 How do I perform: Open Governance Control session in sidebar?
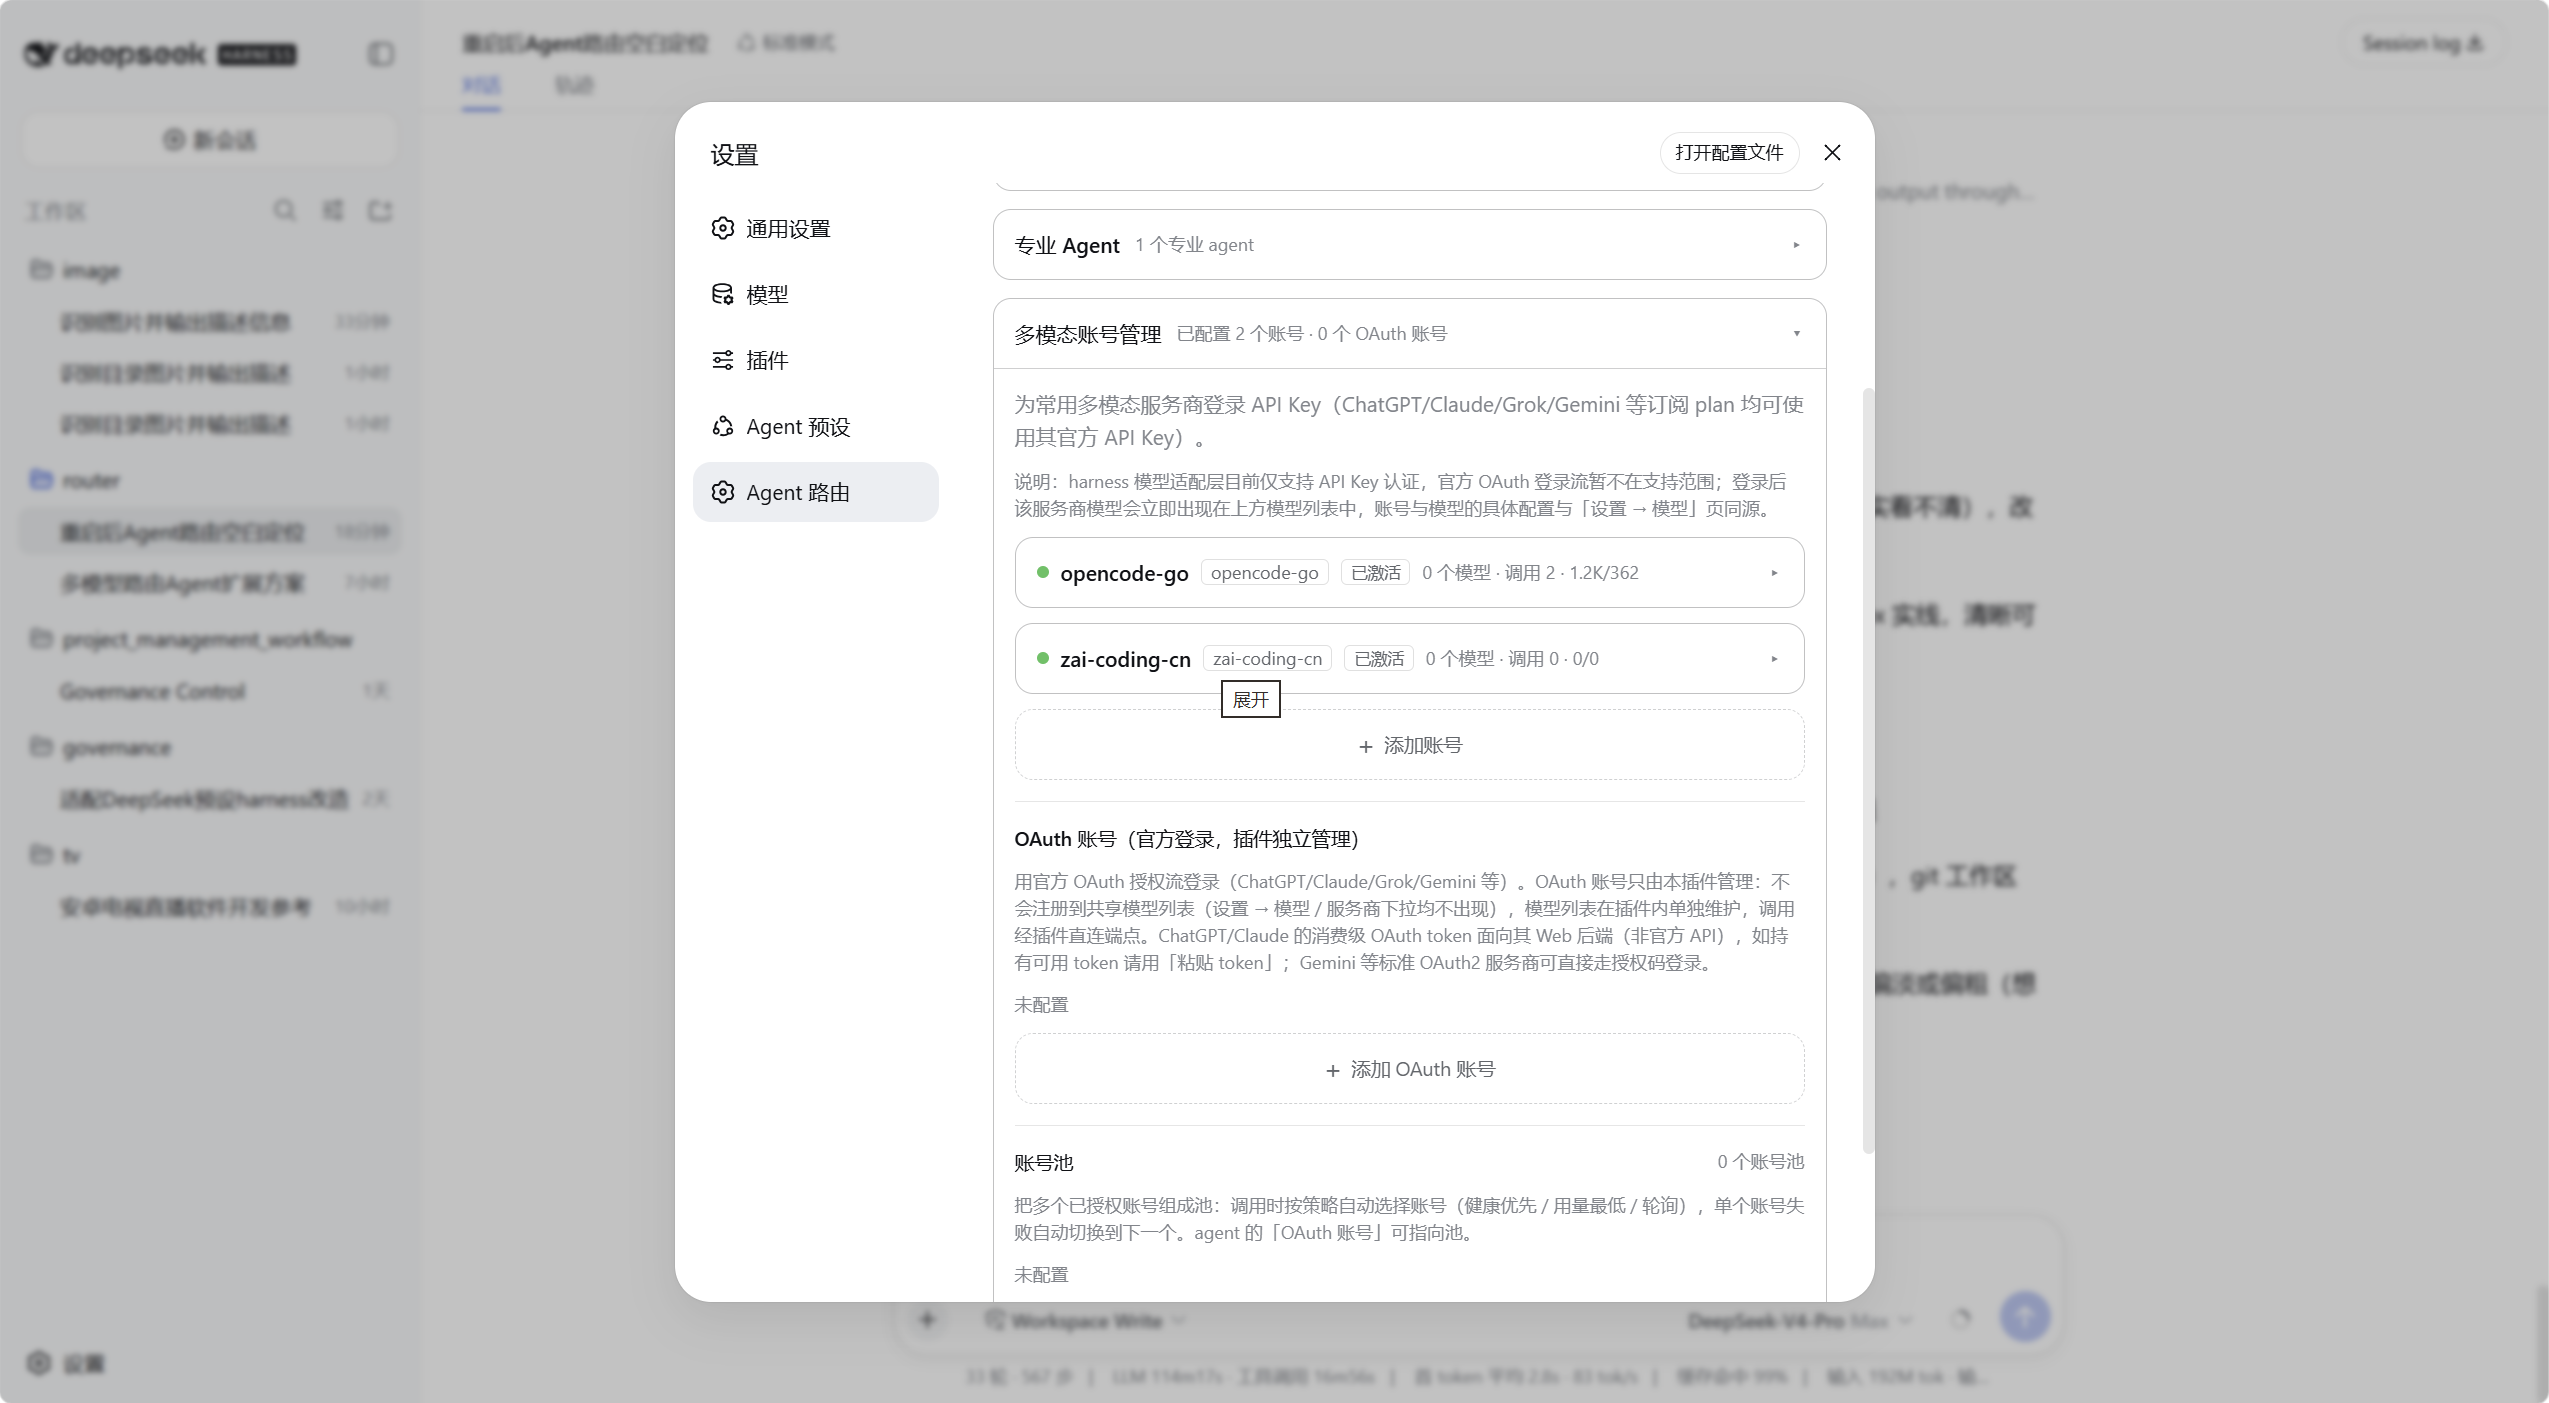pyautogui.click(x=210, y=692)
